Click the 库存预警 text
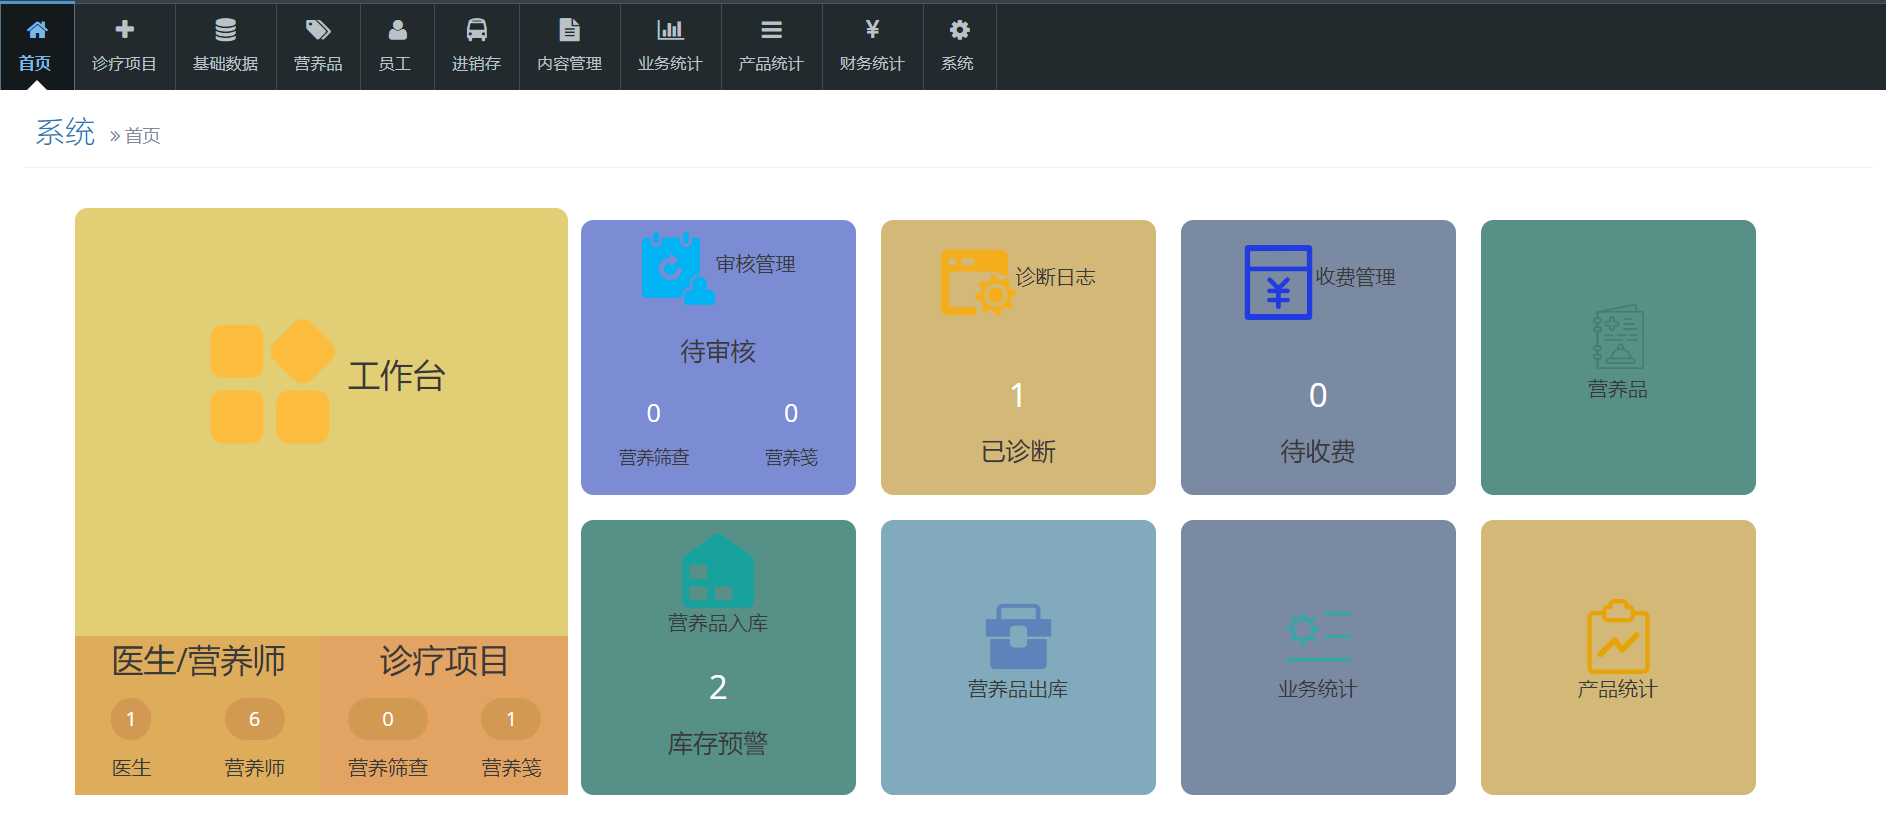Screen dimensions: 1886x815 pos(718,744)
